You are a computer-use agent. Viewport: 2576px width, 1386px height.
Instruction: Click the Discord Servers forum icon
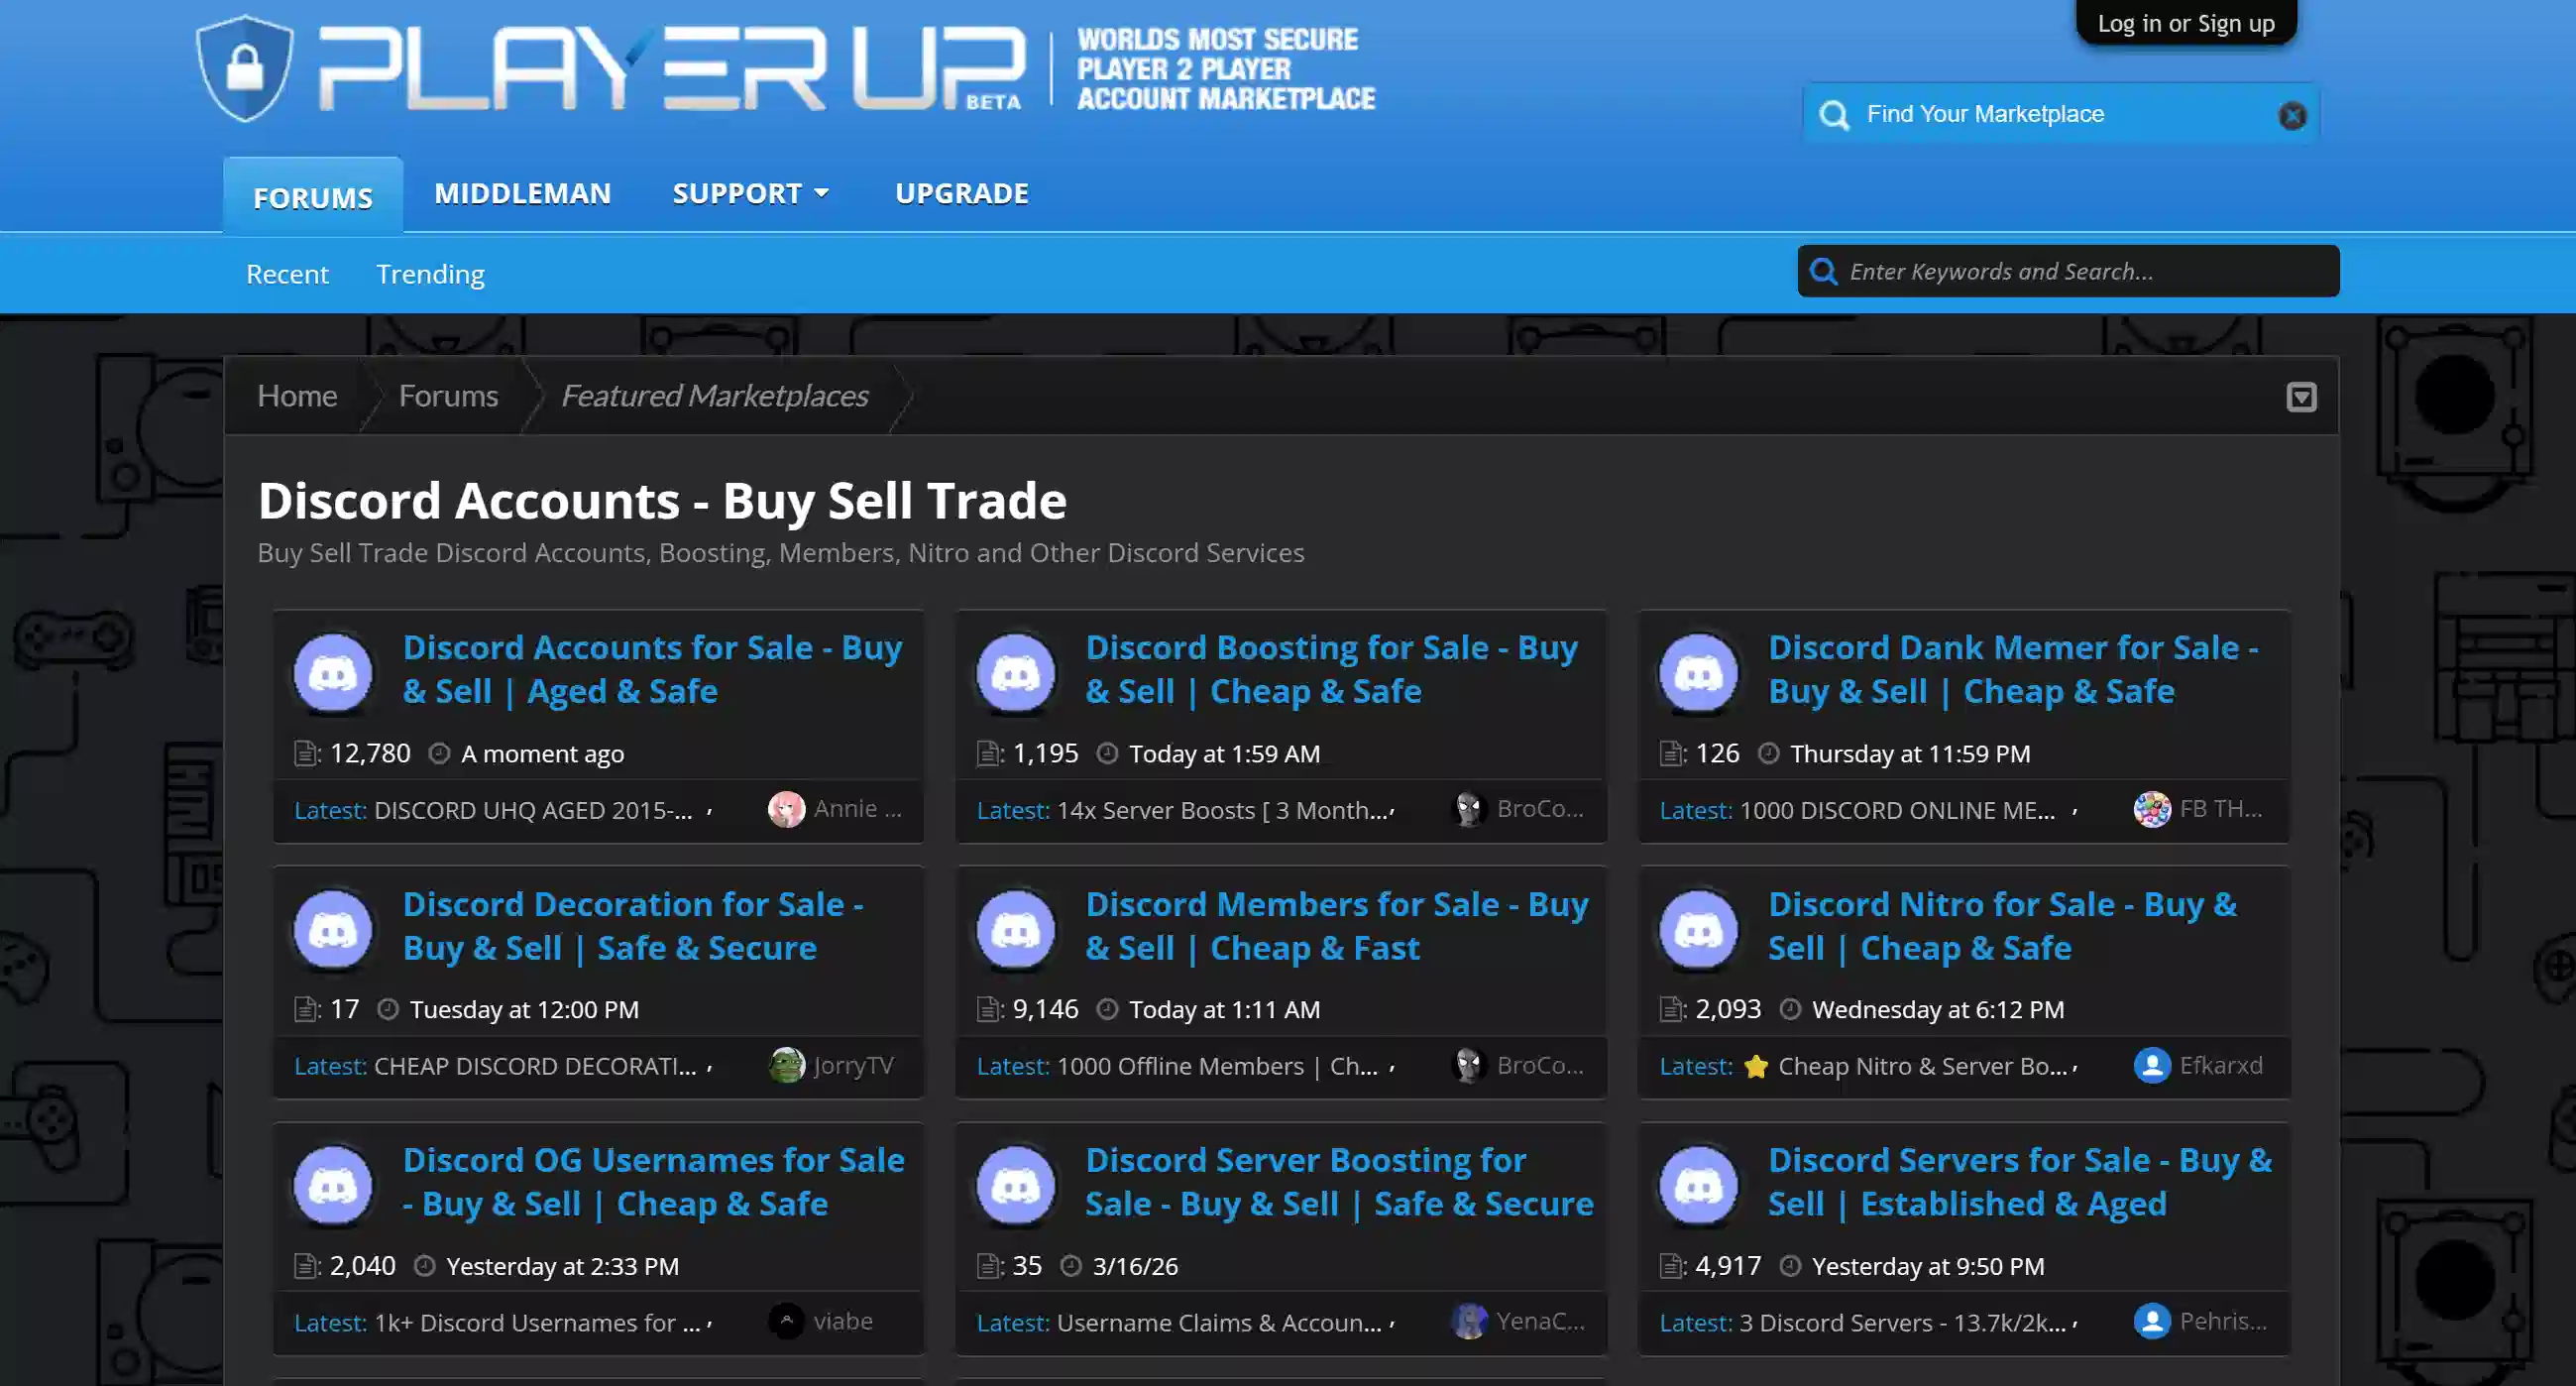tap(1699, 1185)
